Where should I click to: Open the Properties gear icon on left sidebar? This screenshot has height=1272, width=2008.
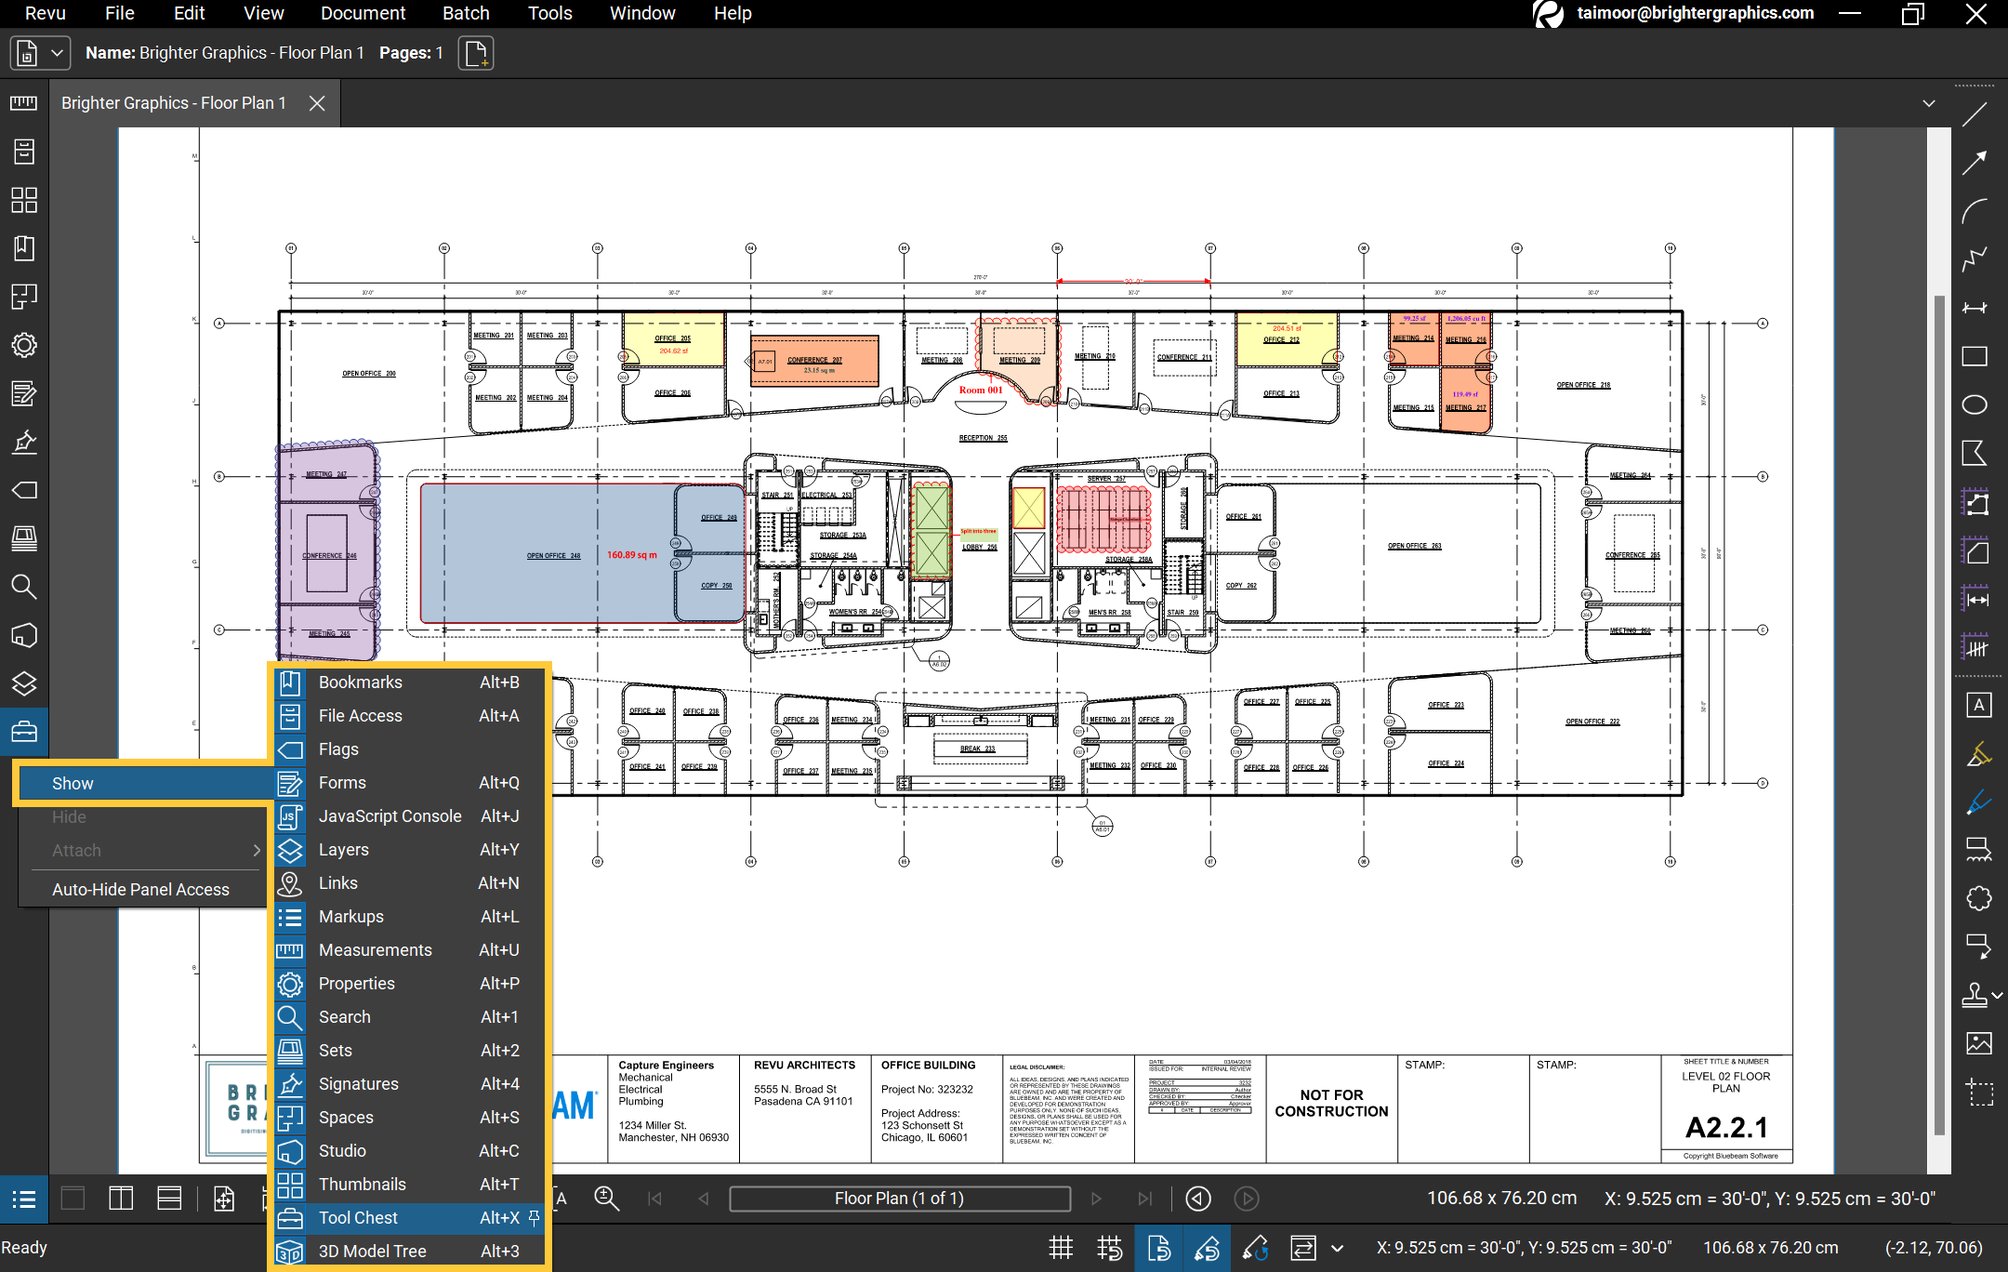click(24, 345)
